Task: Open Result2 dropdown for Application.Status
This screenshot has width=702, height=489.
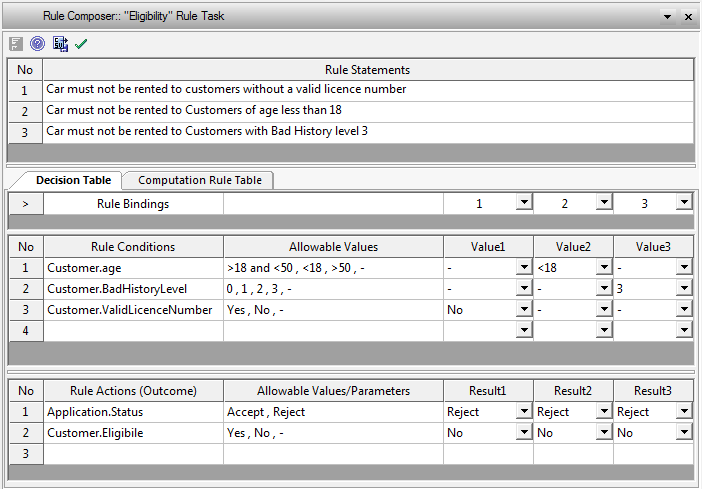Action: tap(604, 411)
